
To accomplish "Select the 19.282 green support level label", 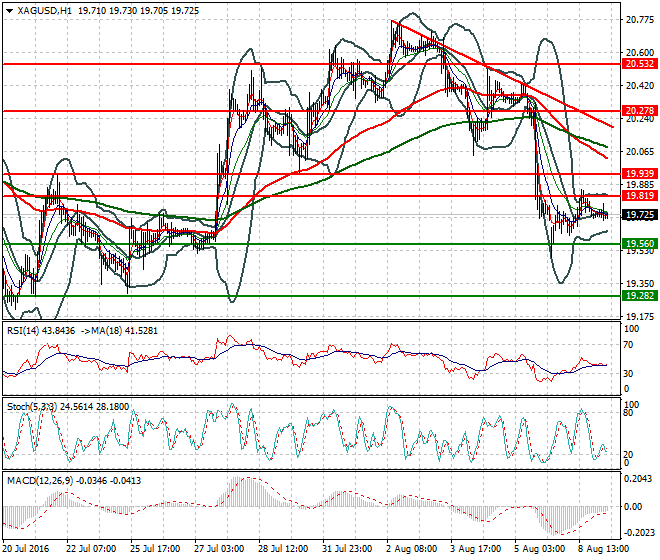I will coord(640,296).
